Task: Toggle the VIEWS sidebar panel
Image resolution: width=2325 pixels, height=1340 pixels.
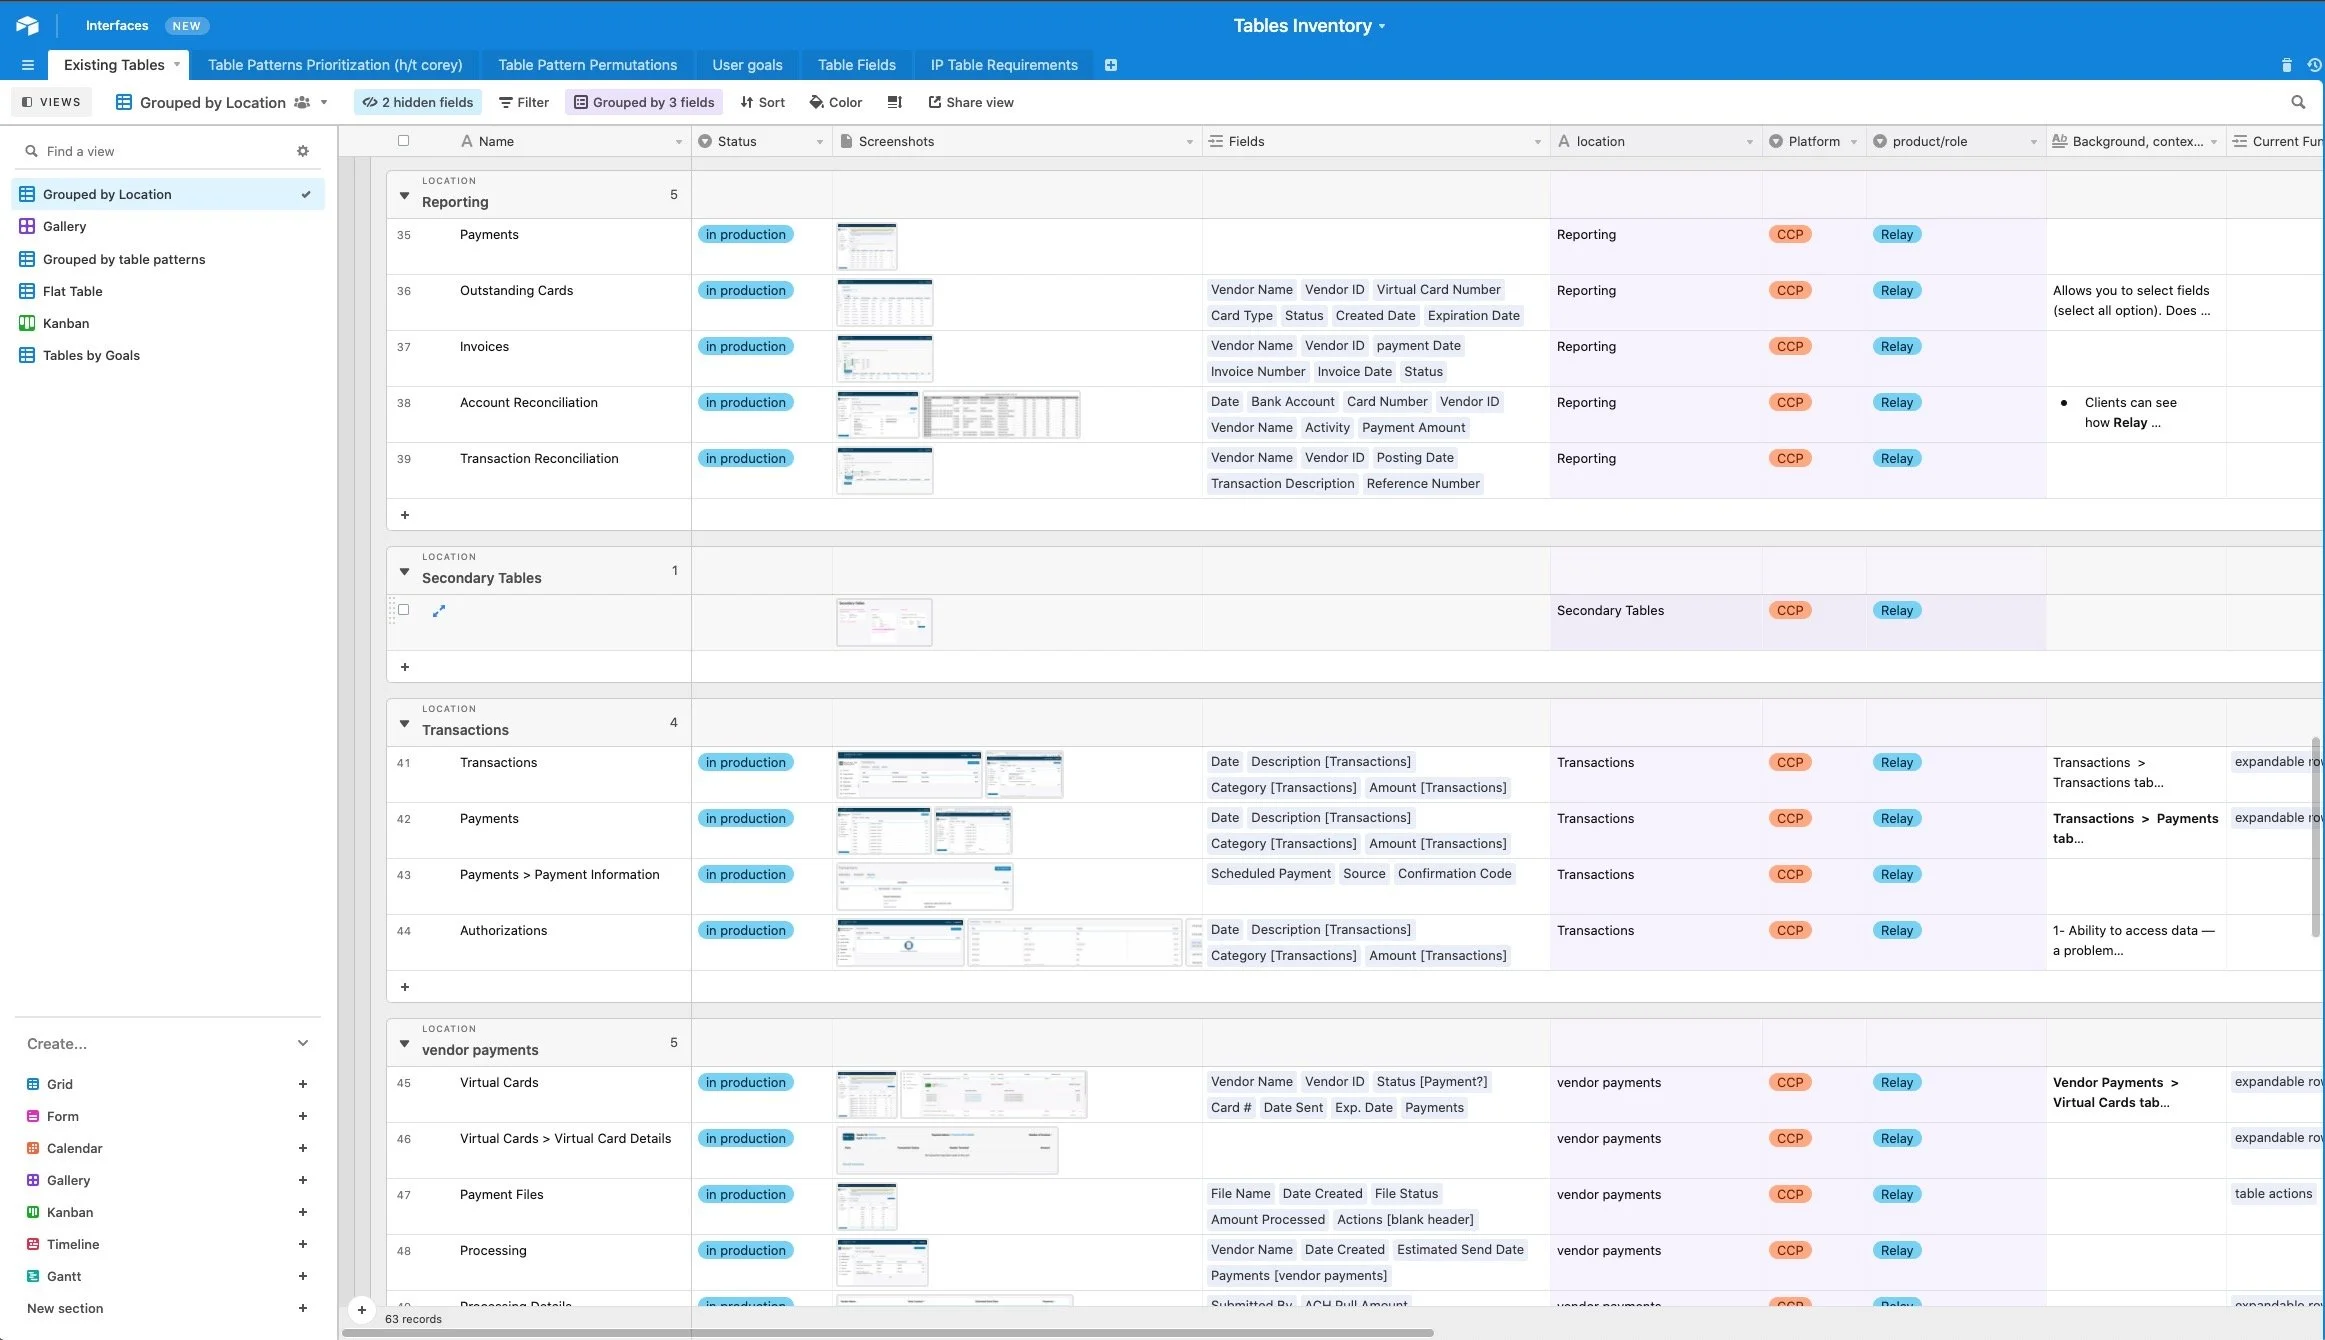Action: click(51, 102)
